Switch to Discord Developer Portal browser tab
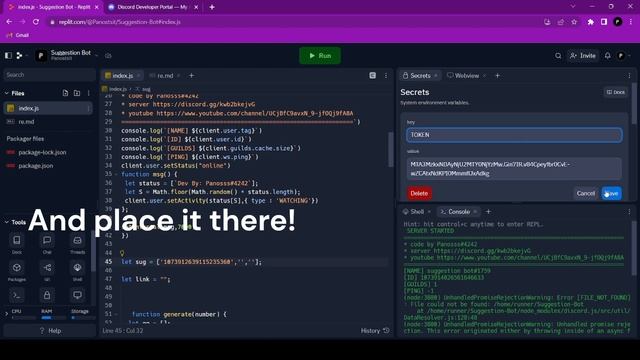 pos(152,7)
